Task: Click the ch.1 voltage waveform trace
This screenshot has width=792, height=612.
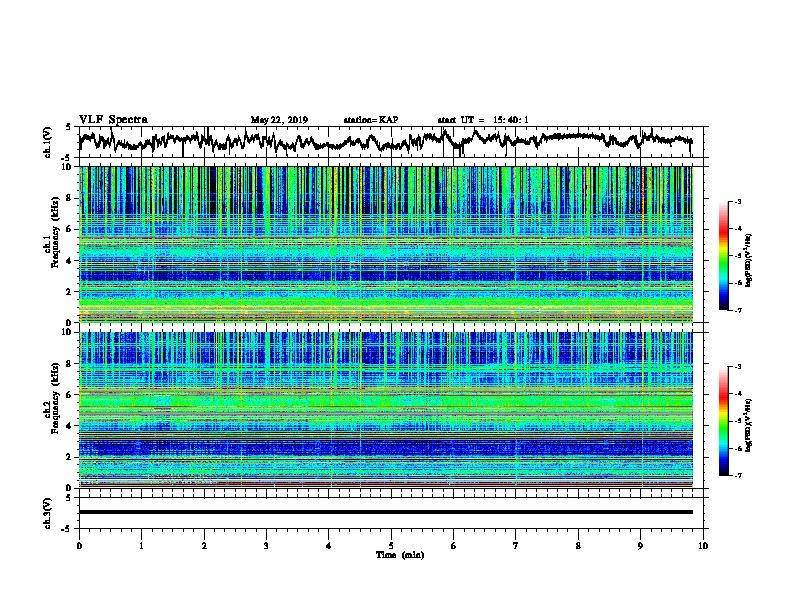Action: pyautogui.click(x=385, y=141)
